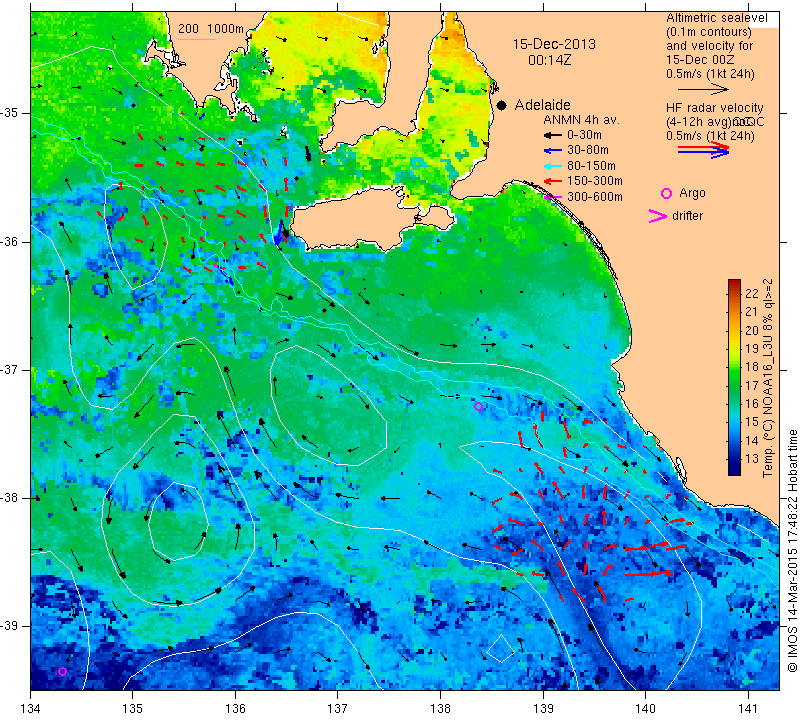Click the magenta 300-600m arrow legend symbol
Screen dimensions: 800x720
[553, 197]
